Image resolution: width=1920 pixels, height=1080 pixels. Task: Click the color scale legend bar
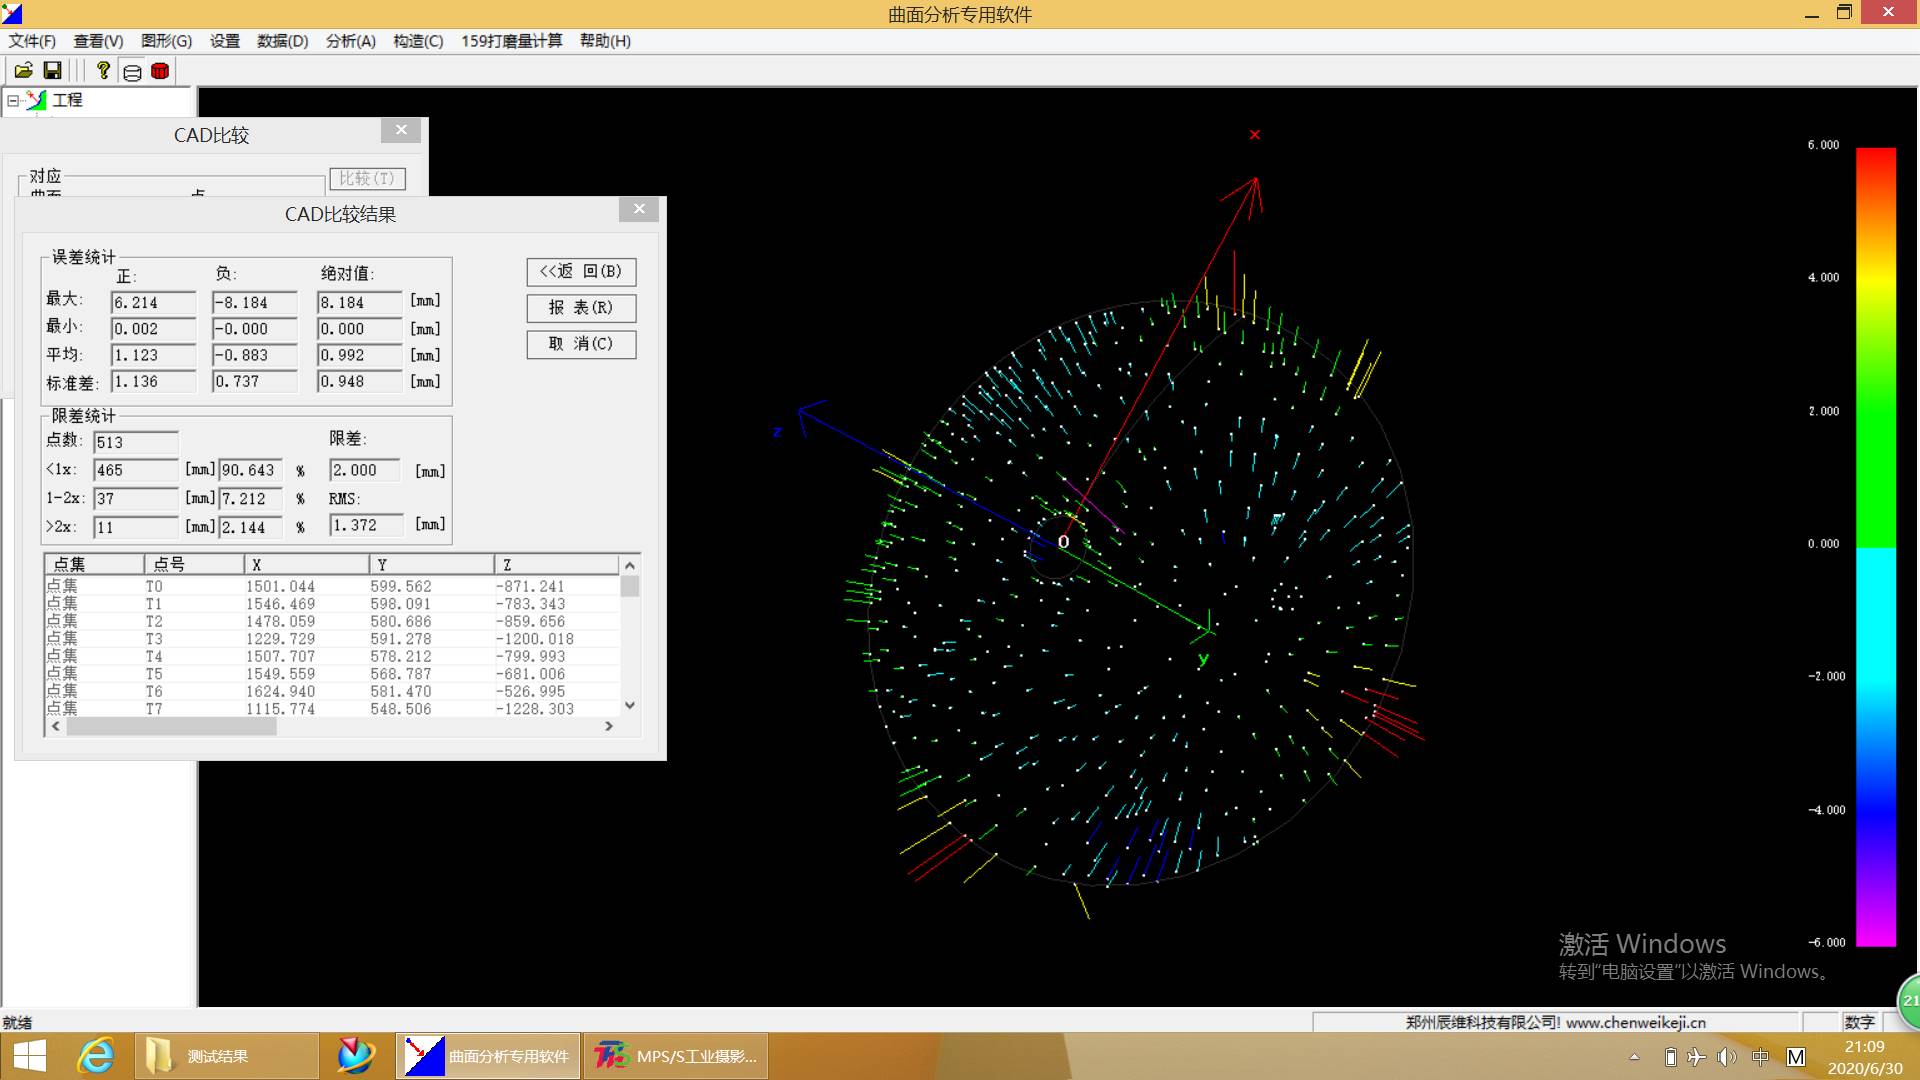(x=1875, y=546)
